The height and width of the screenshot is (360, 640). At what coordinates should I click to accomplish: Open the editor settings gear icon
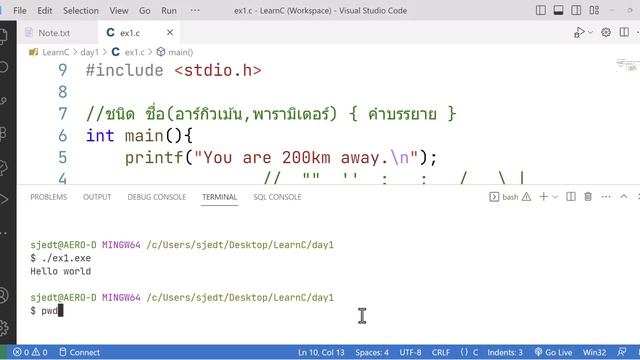(606, 32)
